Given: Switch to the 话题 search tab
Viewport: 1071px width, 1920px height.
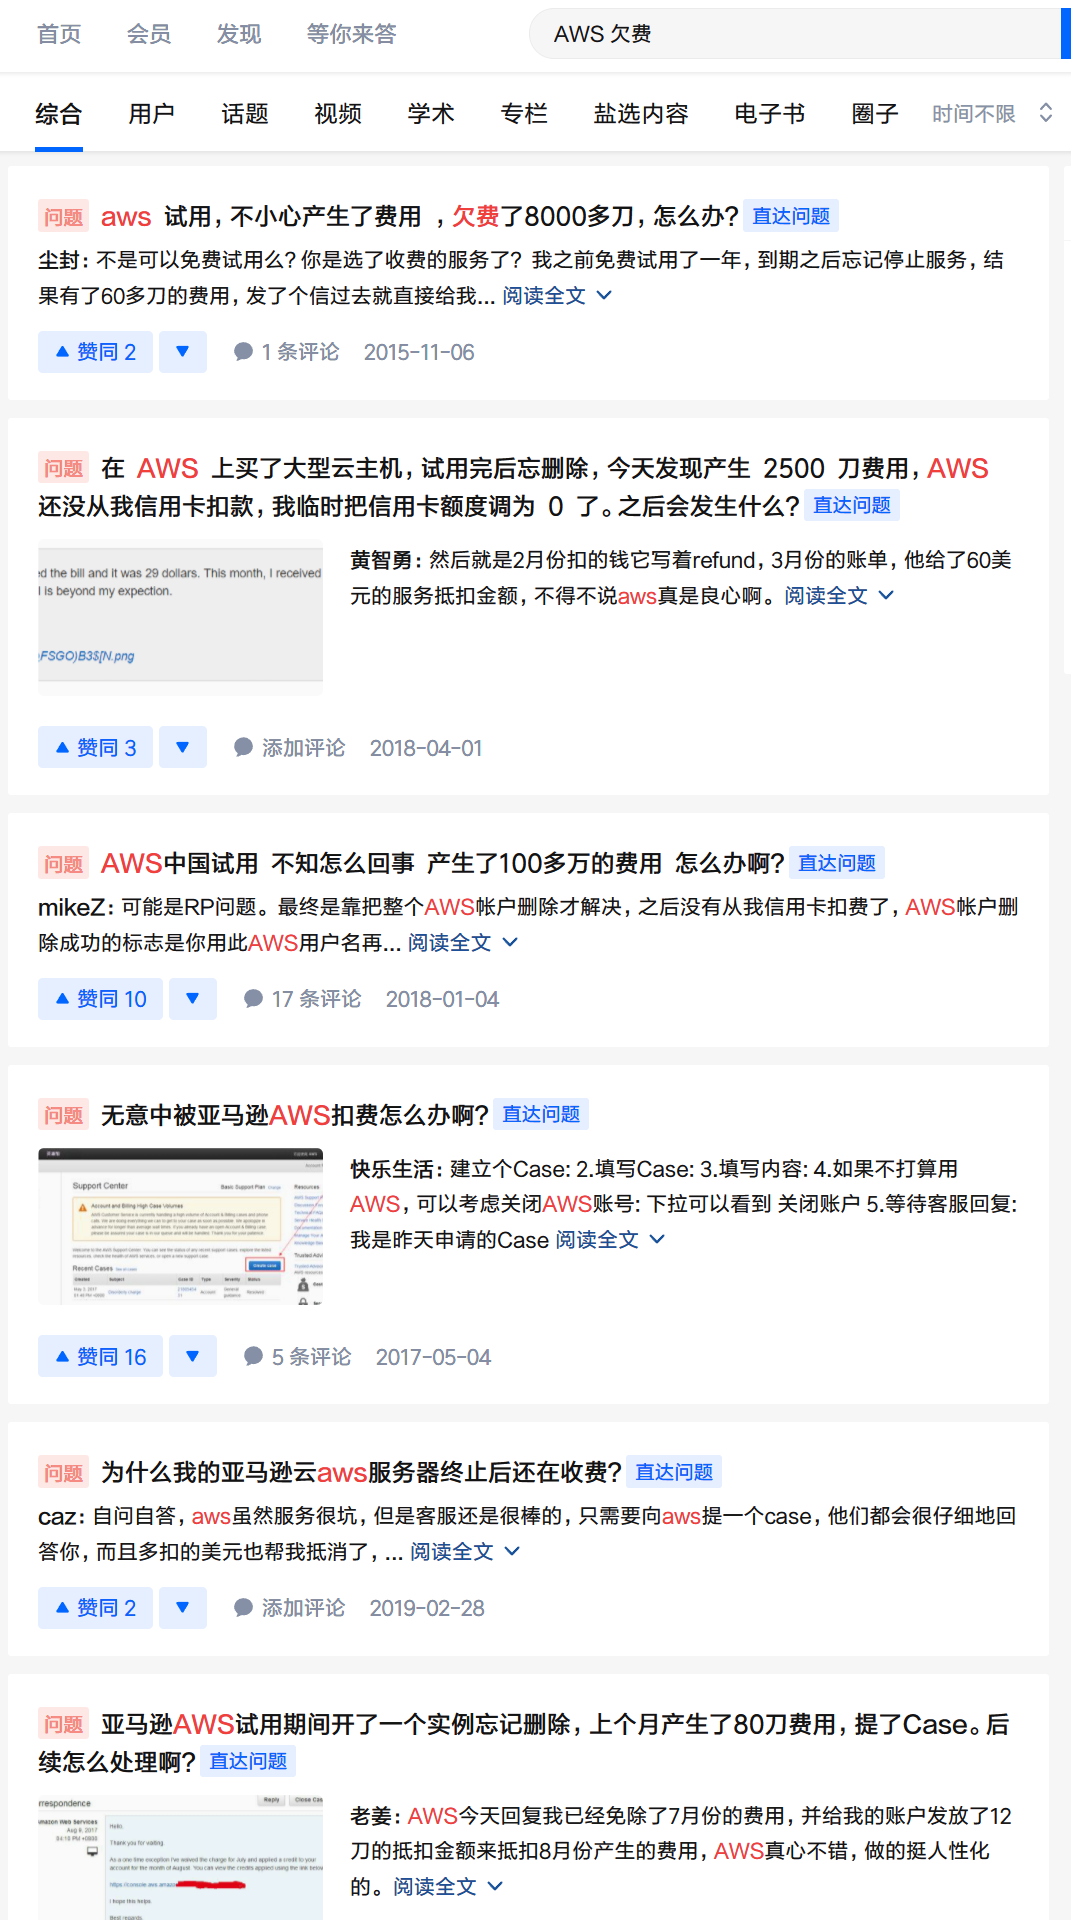Looking at the screenshot, I should click(245, 114).
